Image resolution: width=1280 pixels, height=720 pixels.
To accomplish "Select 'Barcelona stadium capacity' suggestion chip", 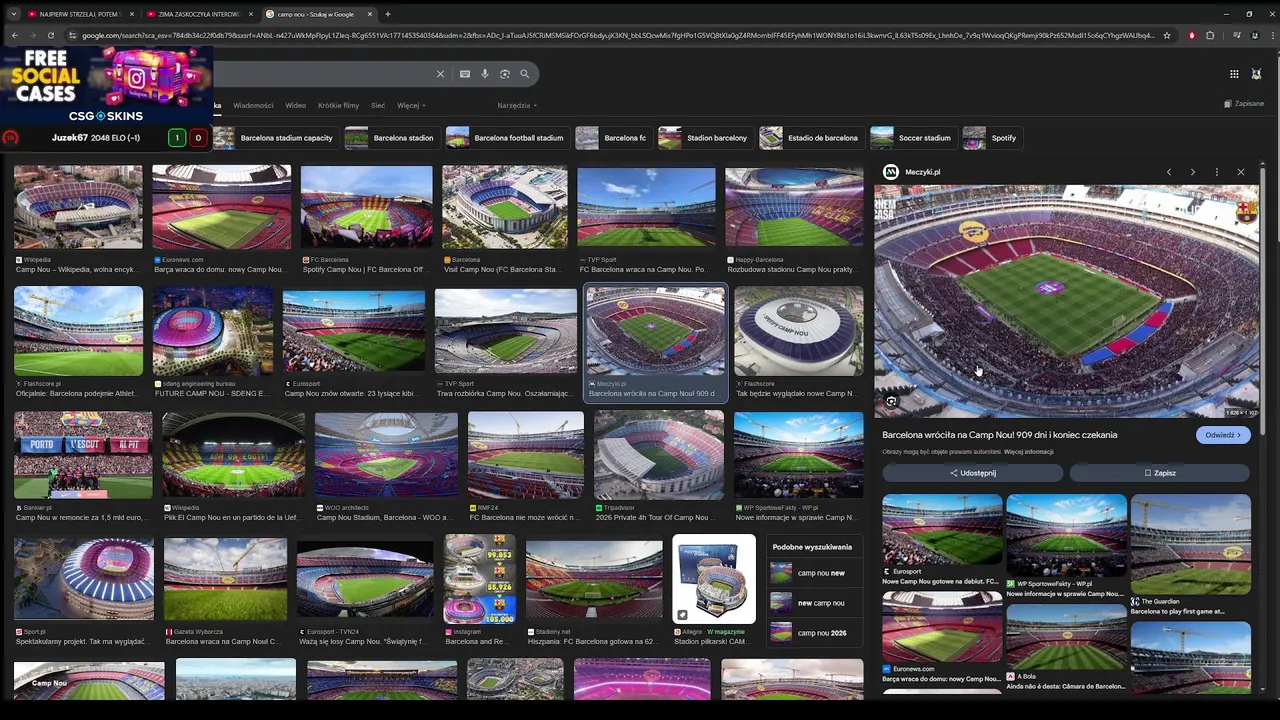I will [x=273, y=138].
